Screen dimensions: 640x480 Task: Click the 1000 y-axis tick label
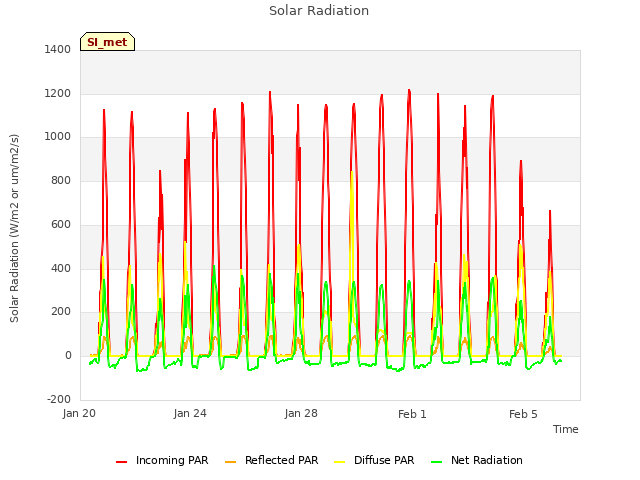58,137
